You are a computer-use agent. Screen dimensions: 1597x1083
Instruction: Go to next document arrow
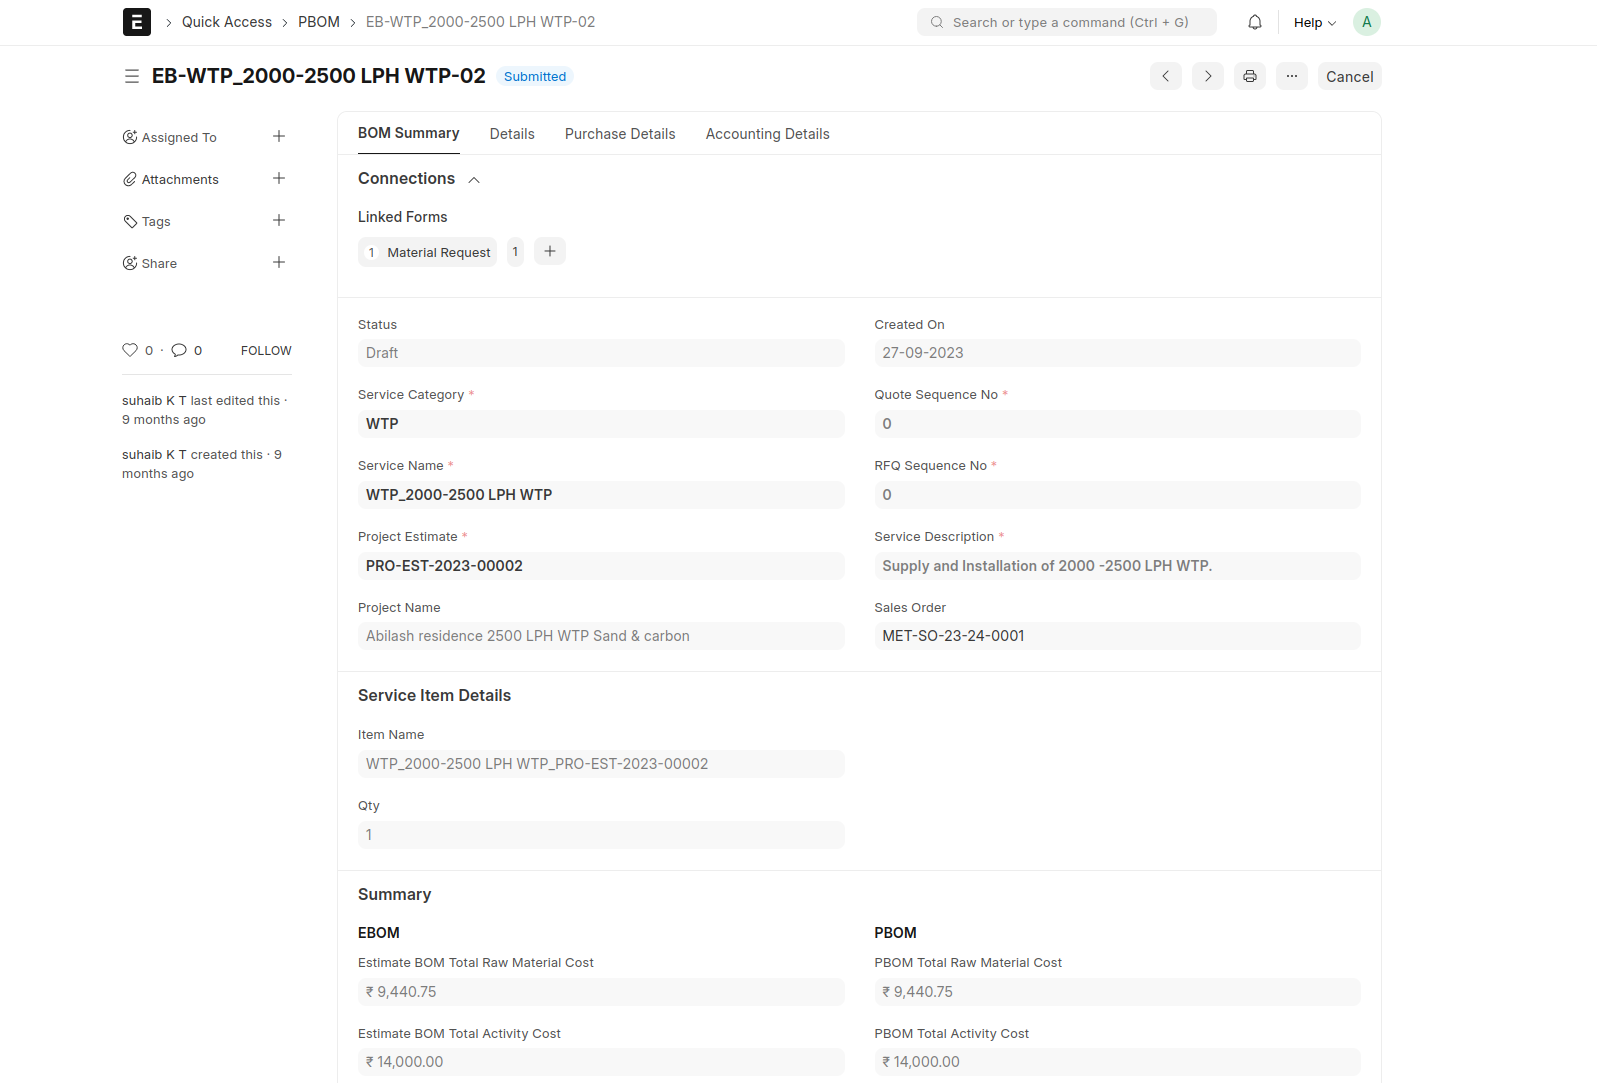tap(1207, 76)
